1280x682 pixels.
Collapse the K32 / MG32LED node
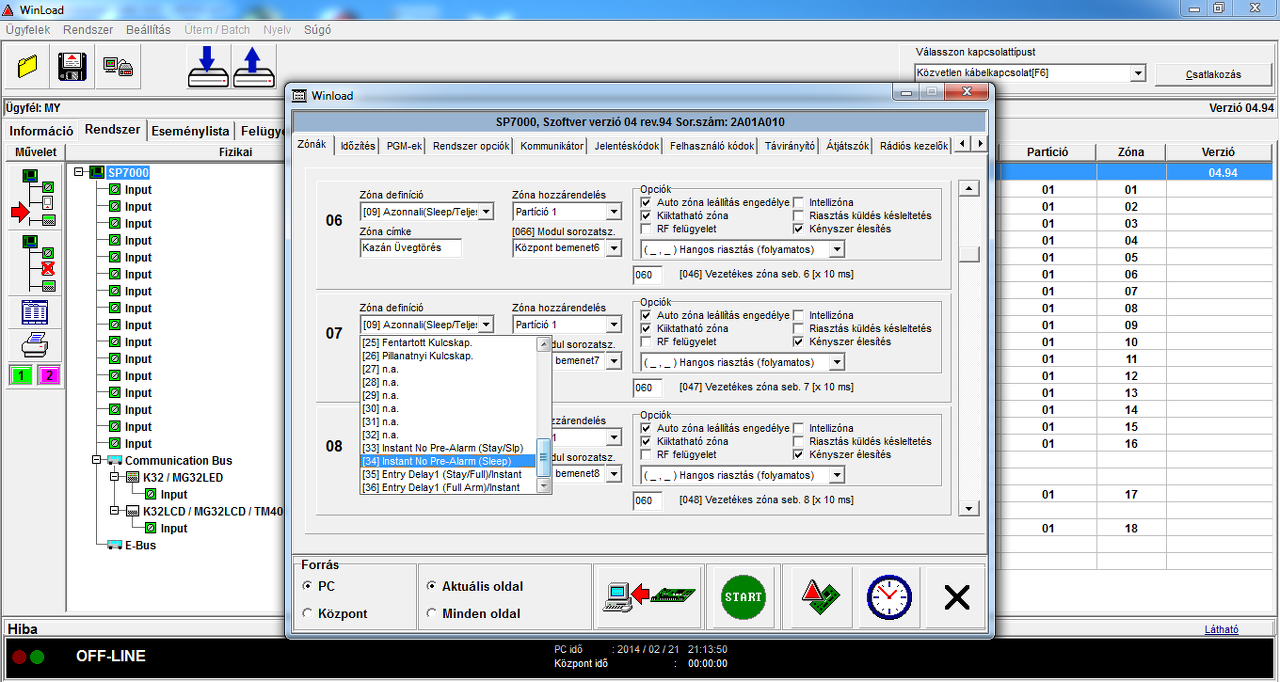click(x=114, y=477)
